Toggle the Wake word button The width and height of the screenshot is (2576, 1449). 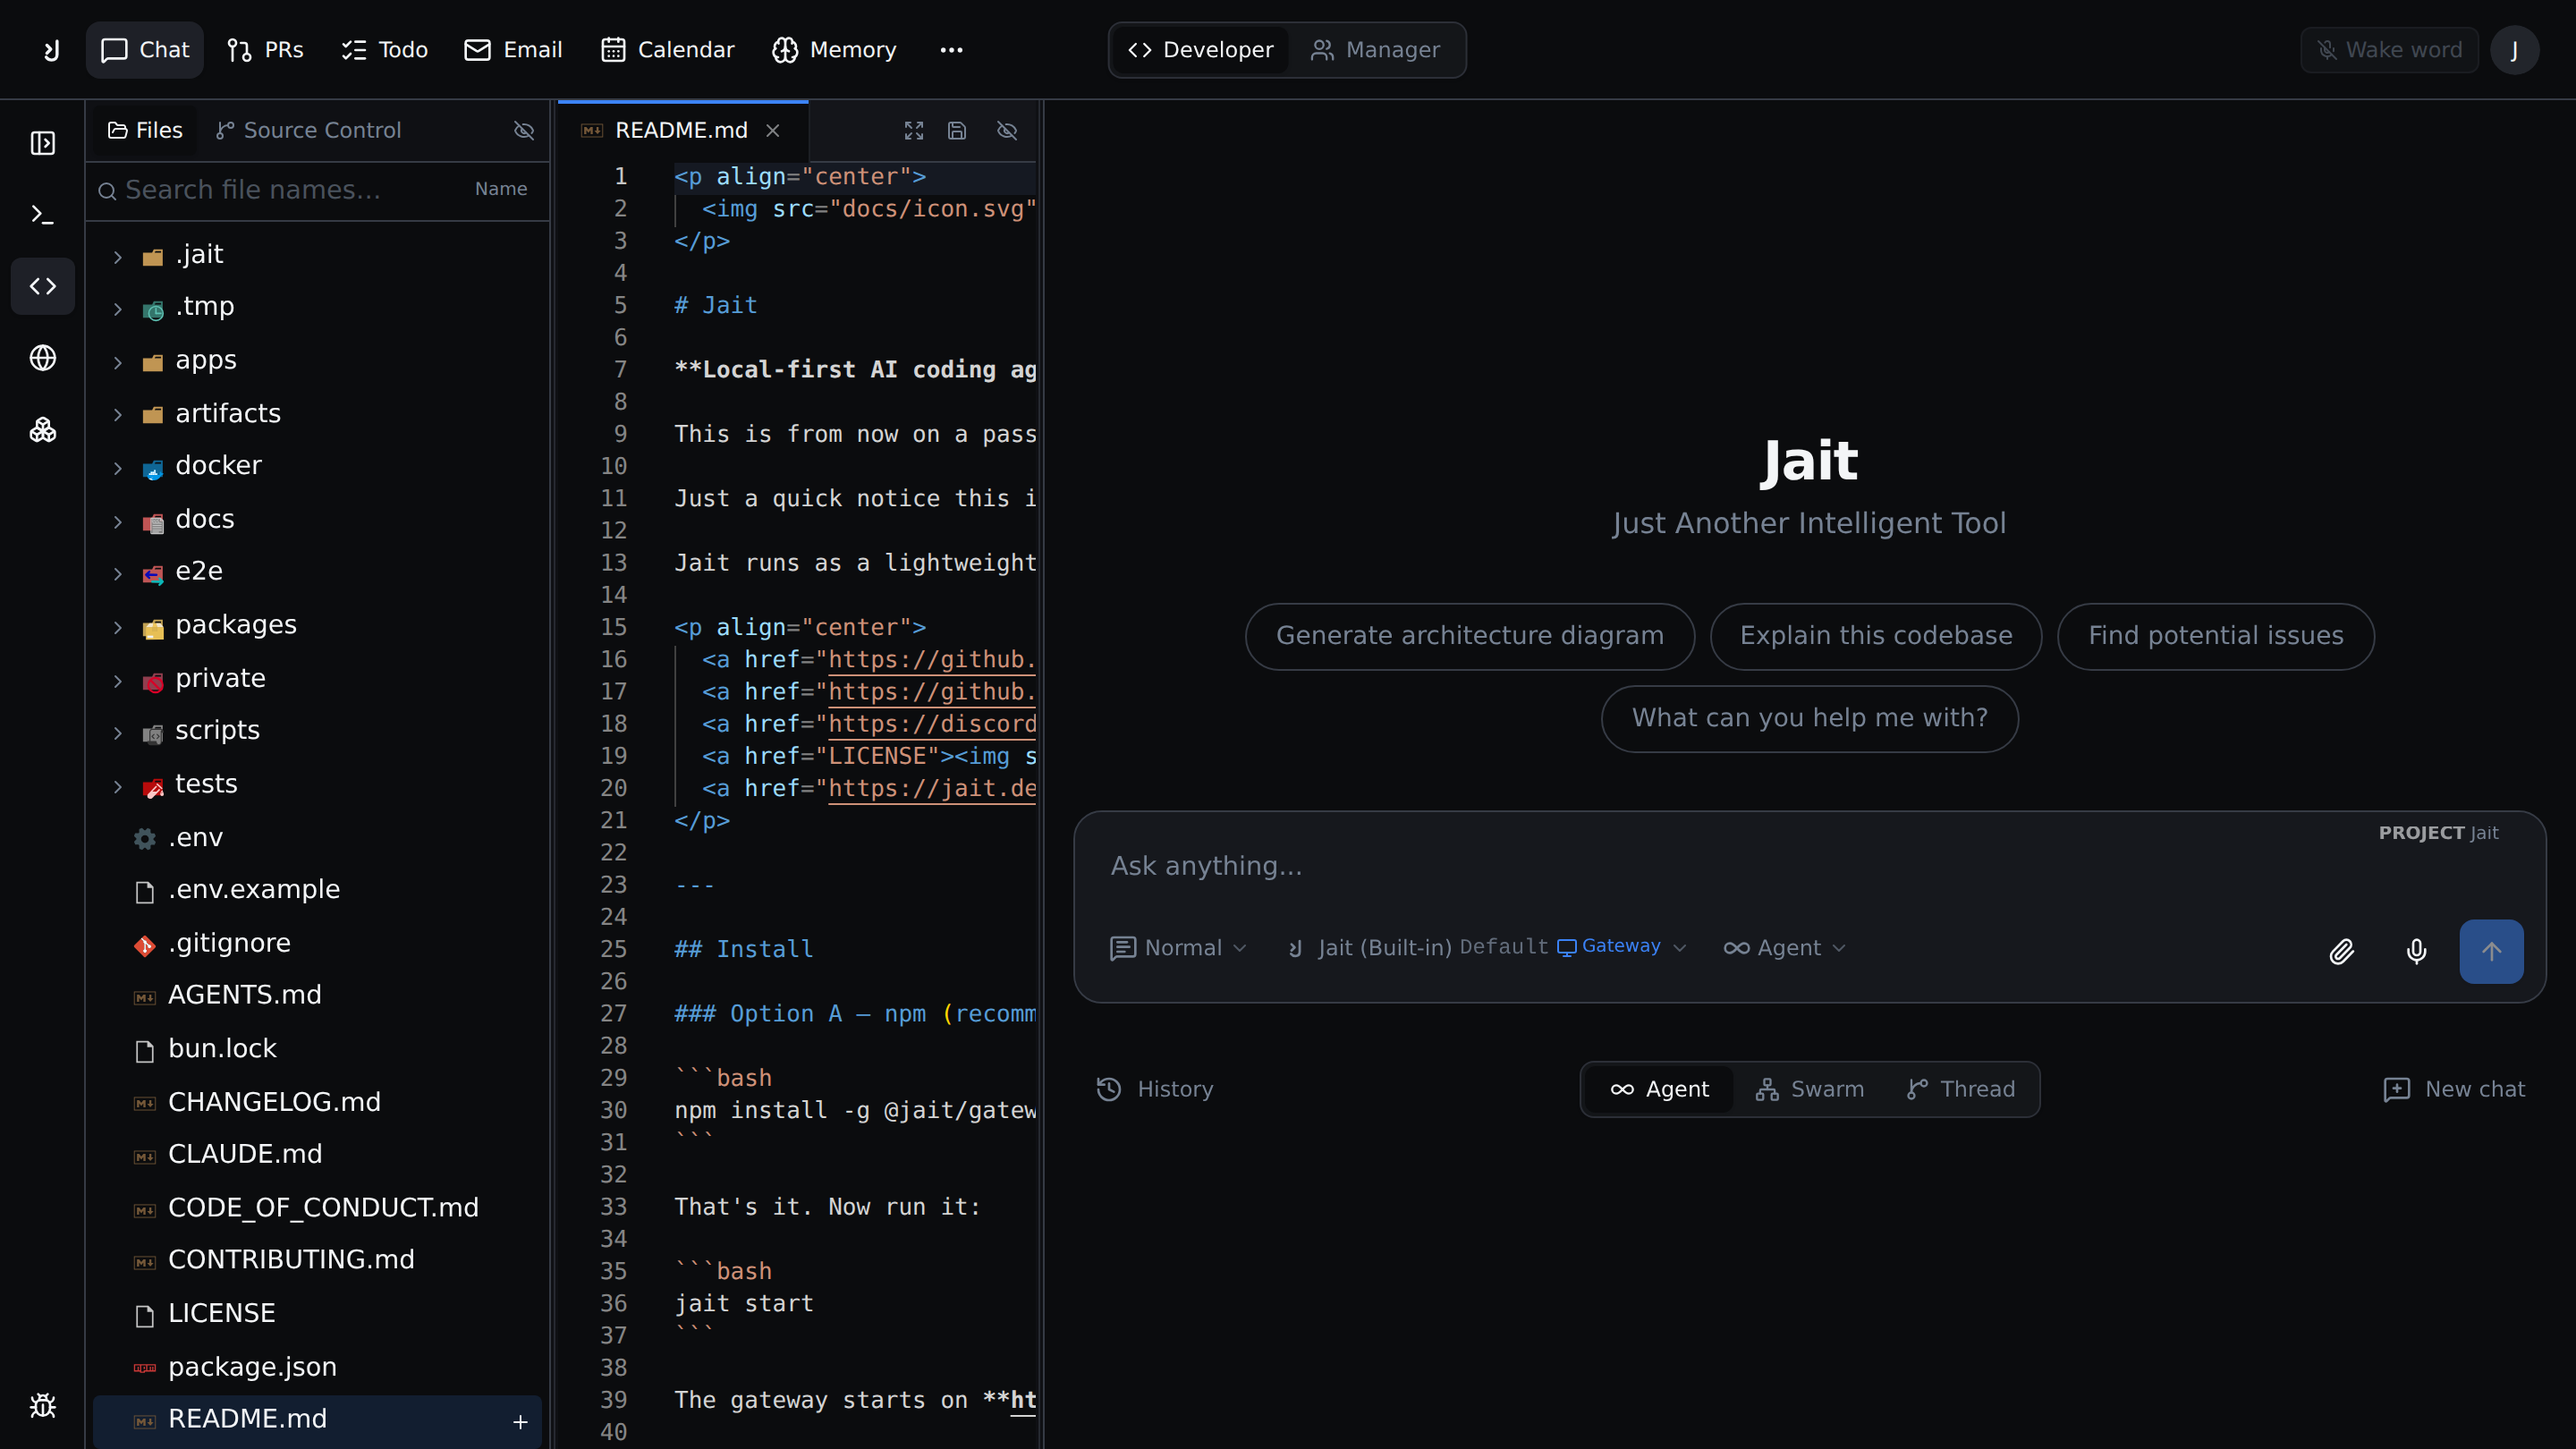coord(2389,50)
